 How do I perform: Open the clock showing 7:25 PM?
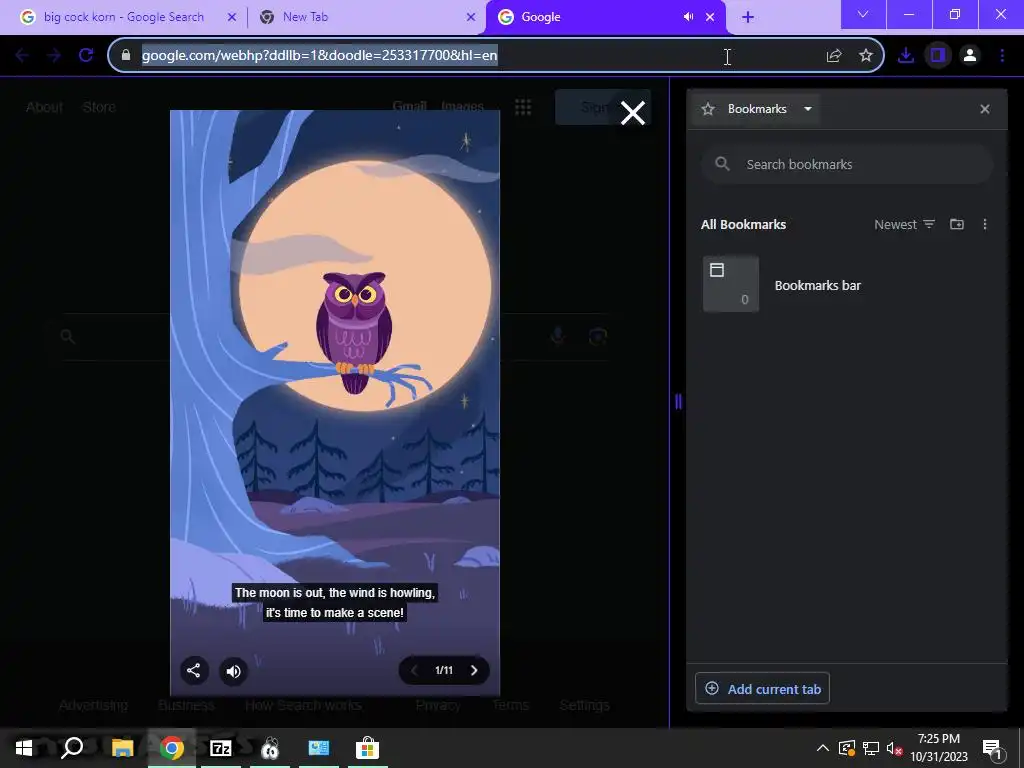tap(939, 748)
